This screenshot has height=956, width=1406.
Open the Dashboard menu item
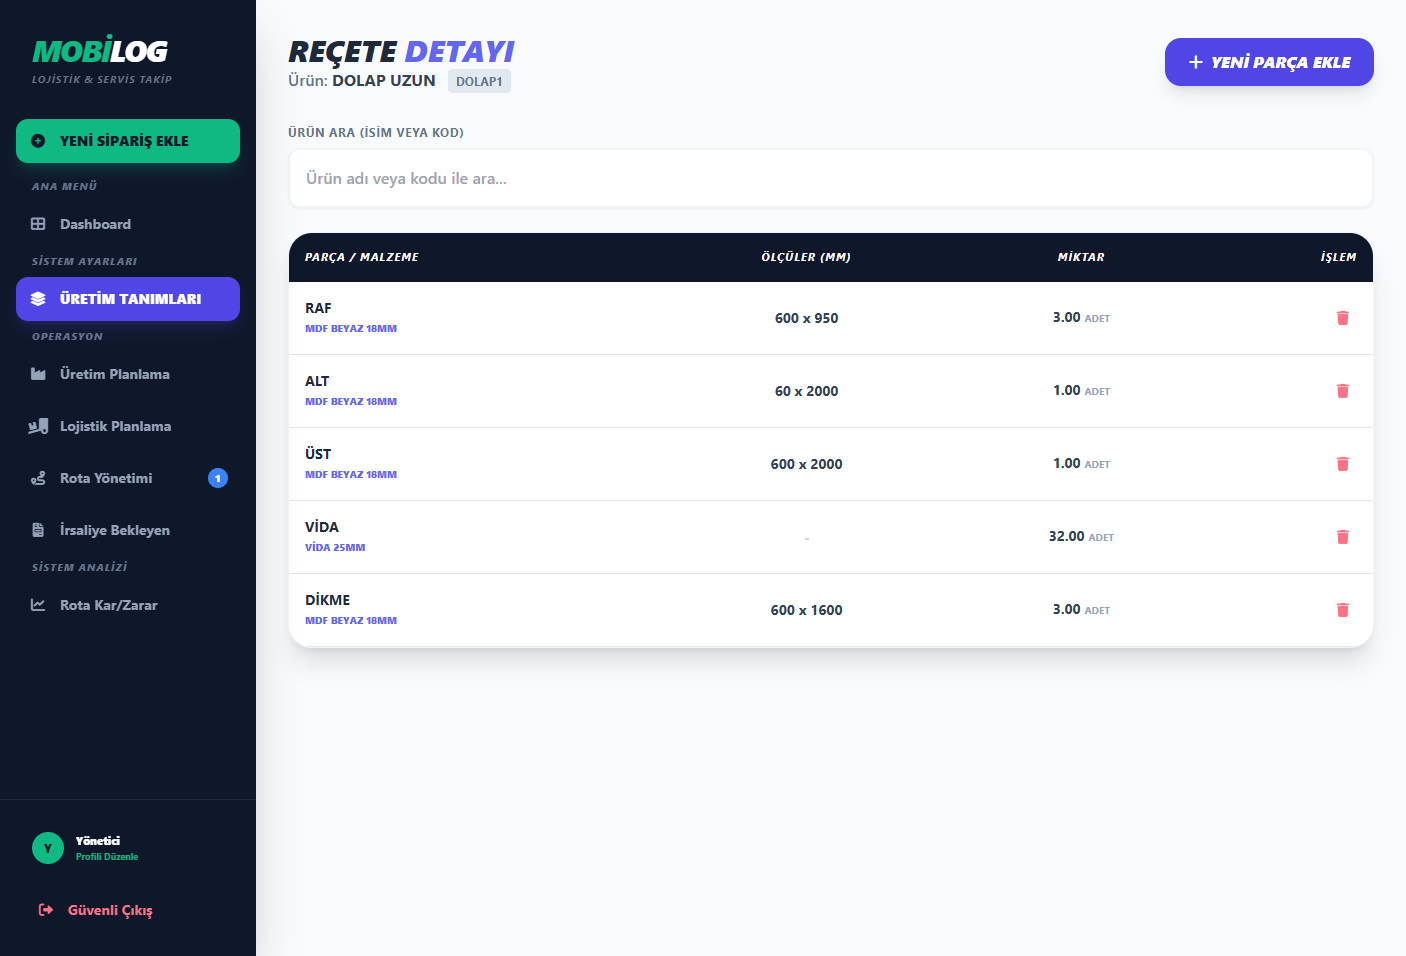pos(95,224)
